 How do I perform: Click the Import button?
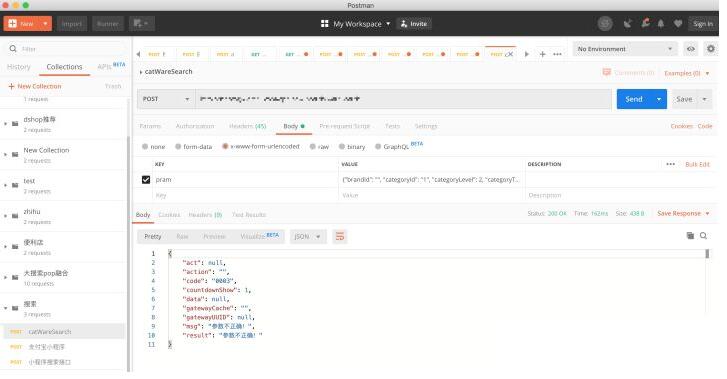72,24
